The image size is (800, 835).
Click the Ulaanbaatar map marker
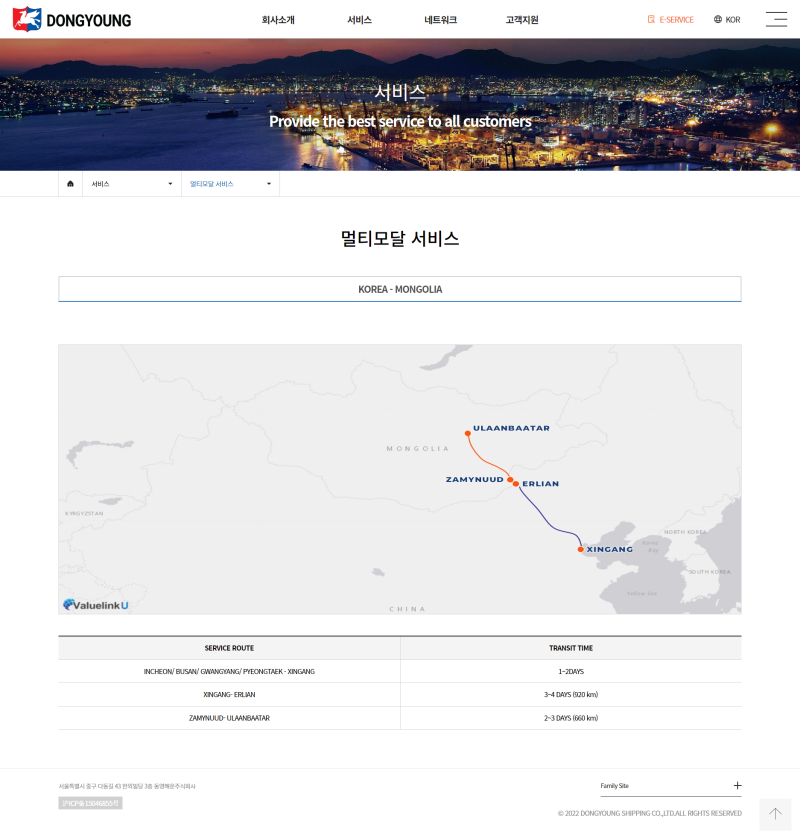(x=467, y=433)
